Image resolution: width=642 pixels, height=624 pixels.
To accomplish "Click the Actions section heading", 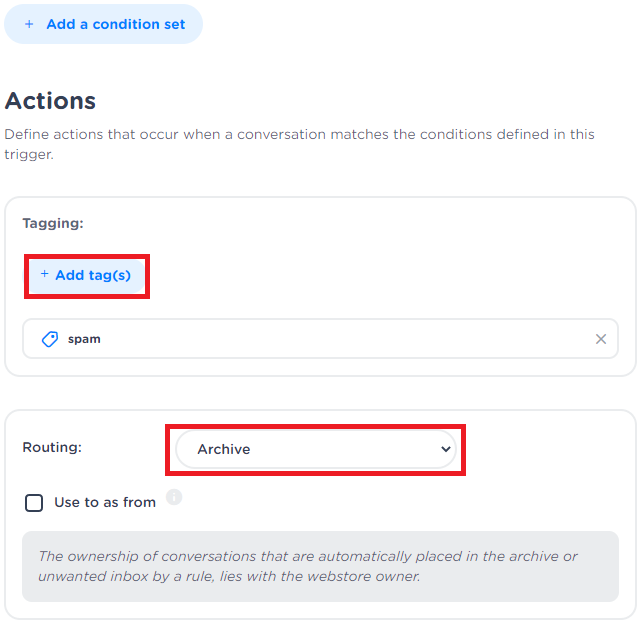I will point(50,101).
